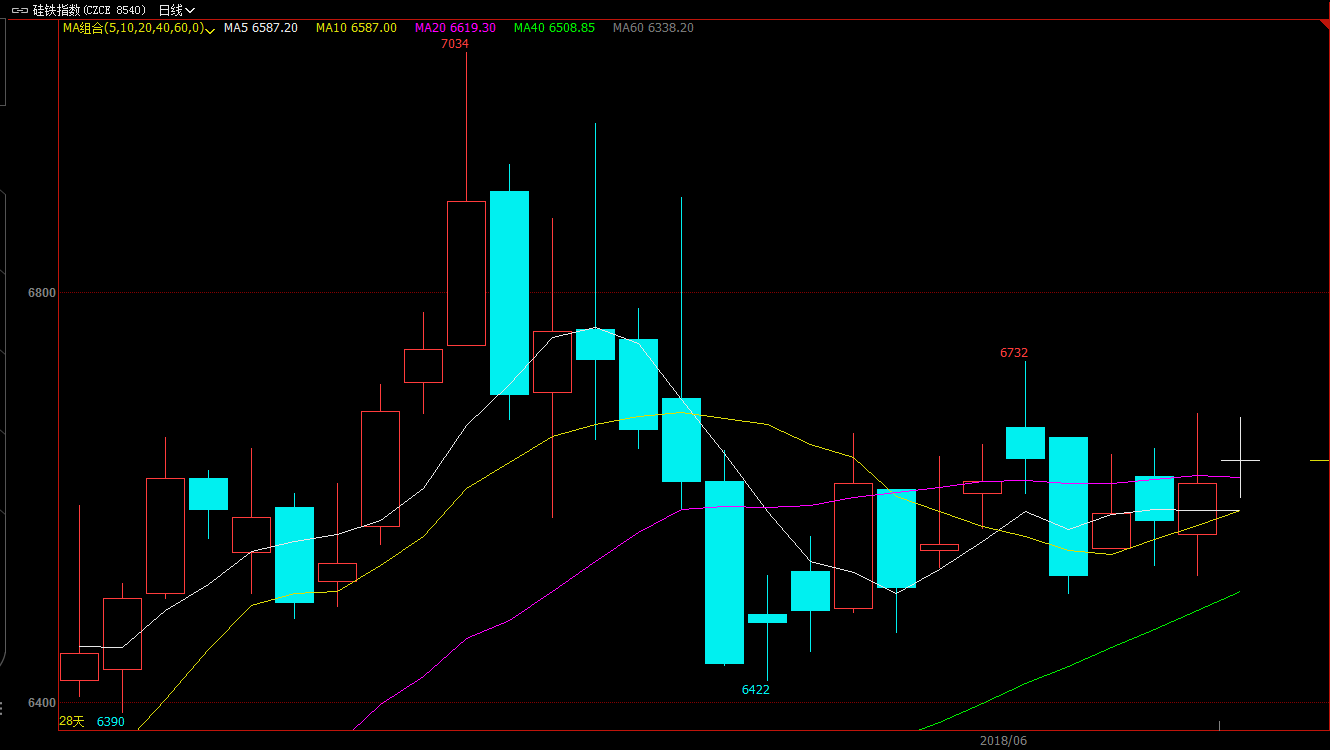Click the candlestick with the 7034 high
This screenshot has height=750, width=1330.
click(466, 273)
